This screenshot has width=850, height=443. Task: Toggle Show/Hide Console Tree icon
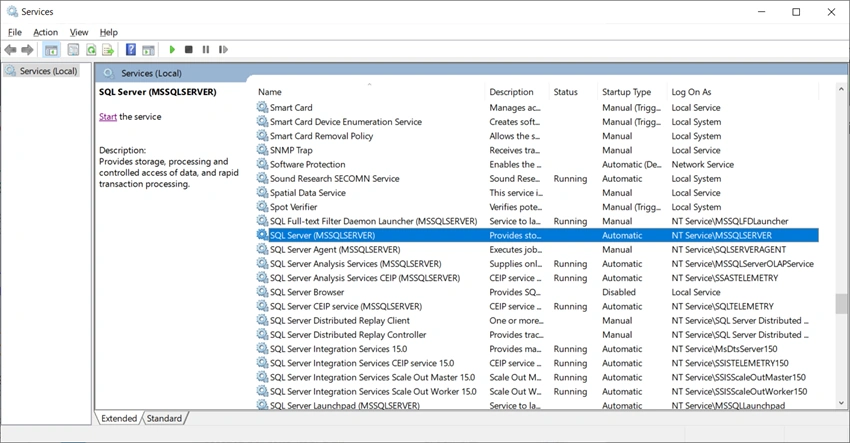pos(51,50)
